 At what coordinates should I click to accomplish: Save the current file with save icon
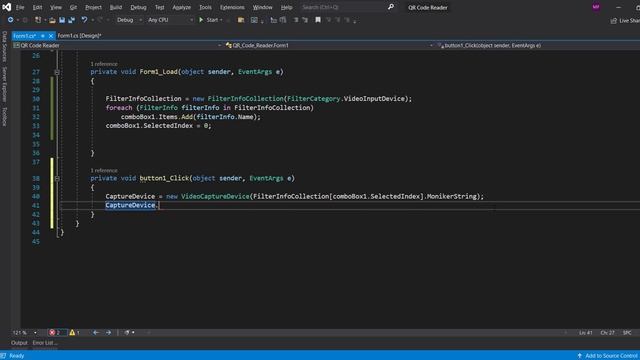point(62,20)
